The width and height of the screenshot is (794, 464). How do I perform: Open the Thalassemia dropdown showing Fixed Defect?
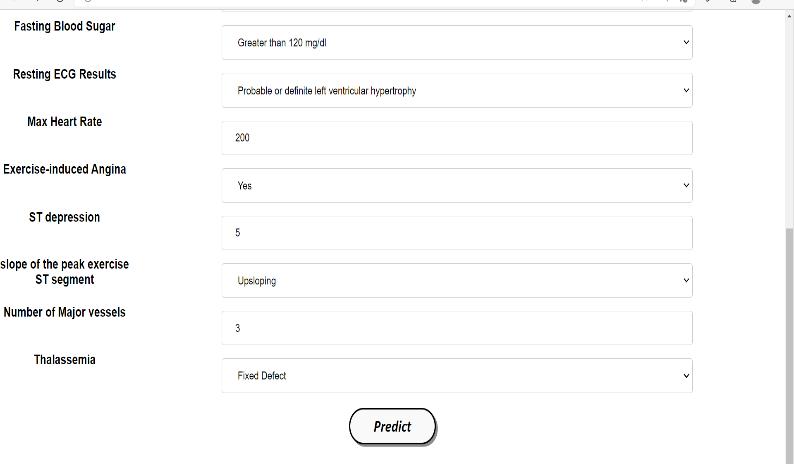click(x=456, y=376)
